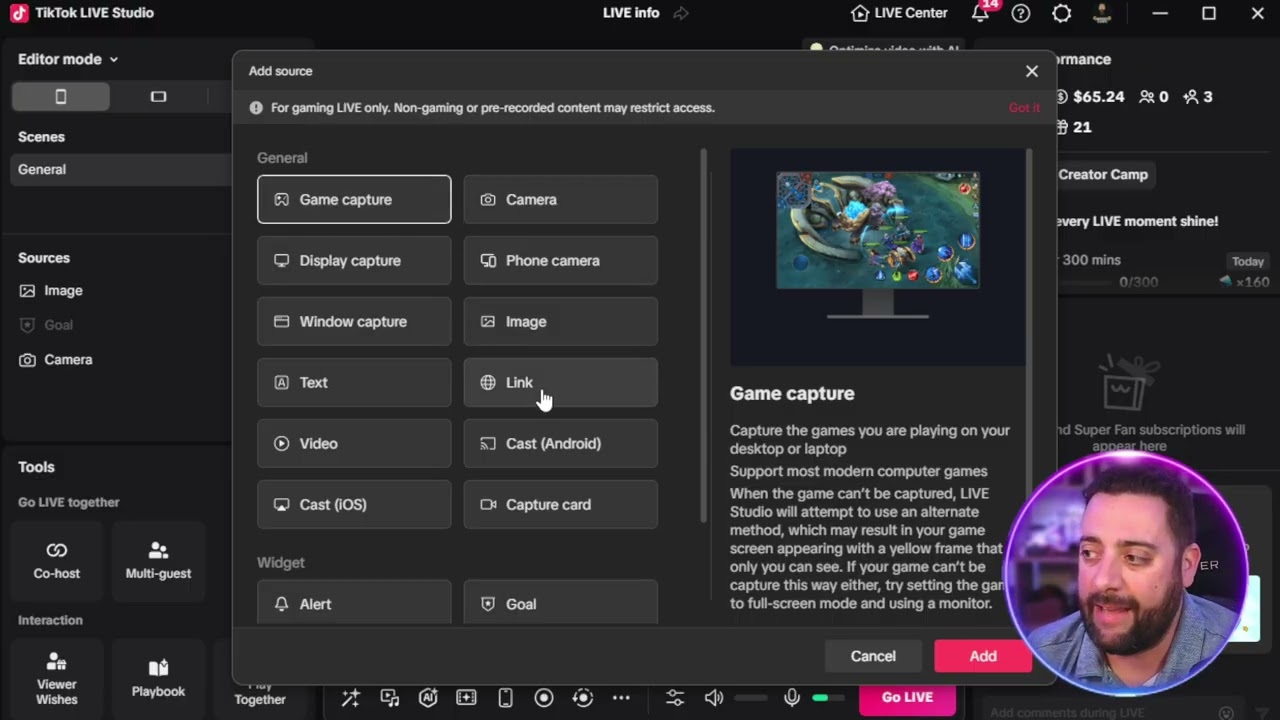The image size is (1280, 720).
Task: Adjust the speaker volume slider
Action: pyautogui.click(x=752, y=698)
